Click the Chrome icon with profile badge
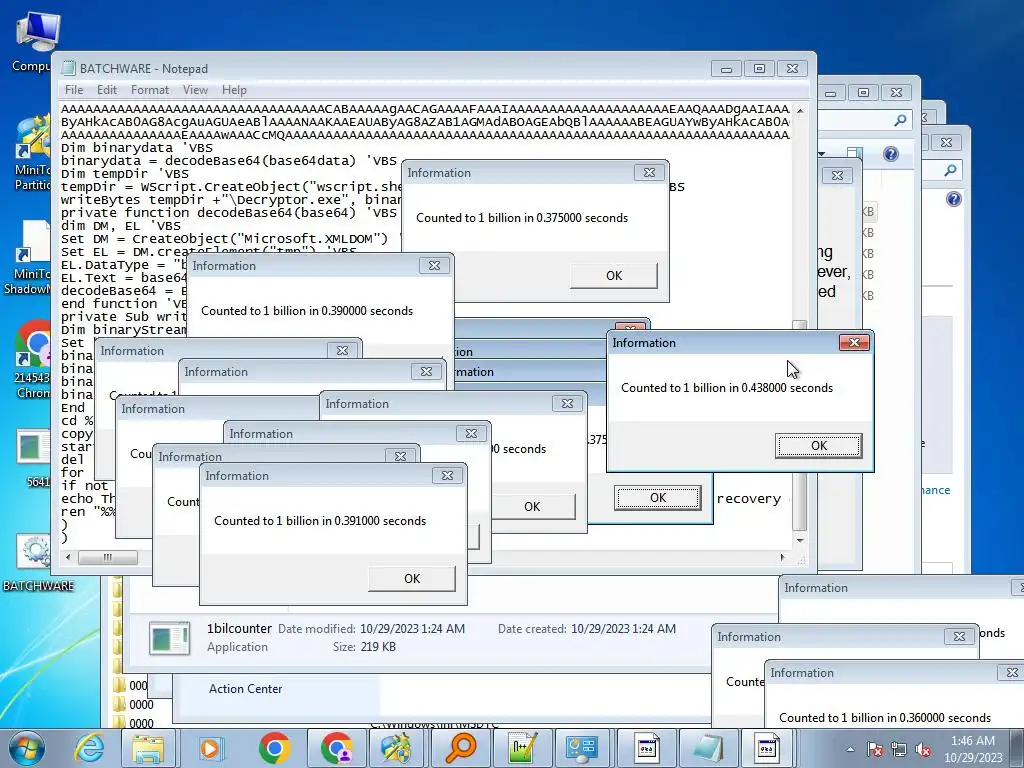This screenshot has height=768, width=1024. coord(337,748)
